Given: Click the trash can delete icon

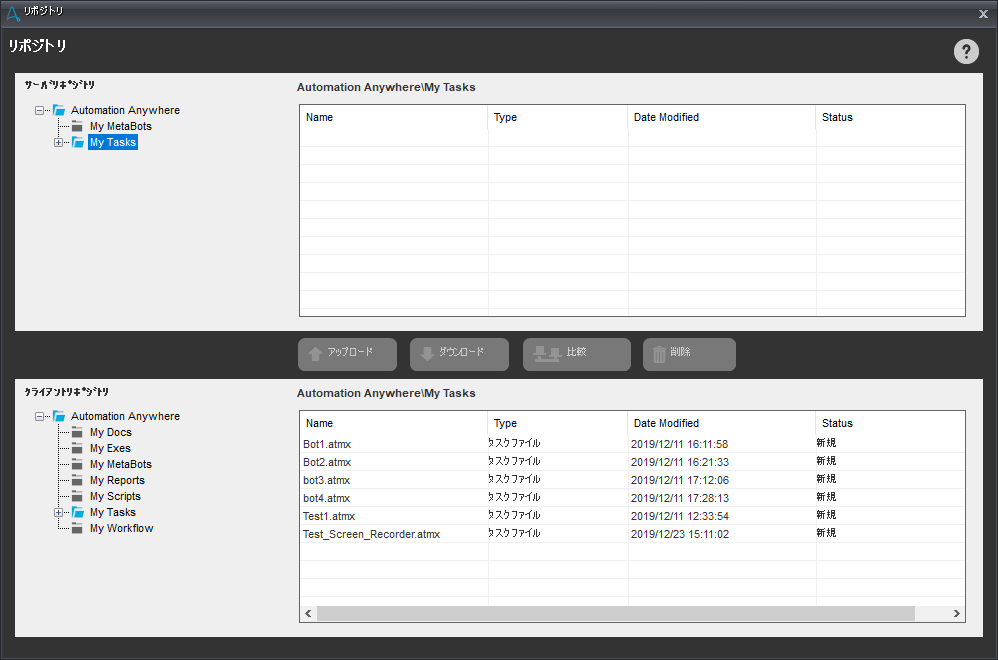Looking at the screenshot, I should tap(659, 354).
